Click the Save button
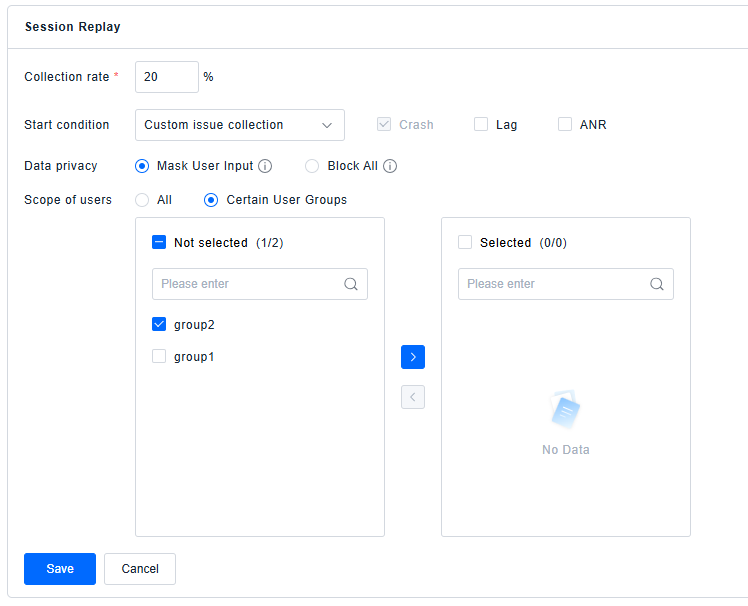Screen dimensions: 748x606 (60, 569)
